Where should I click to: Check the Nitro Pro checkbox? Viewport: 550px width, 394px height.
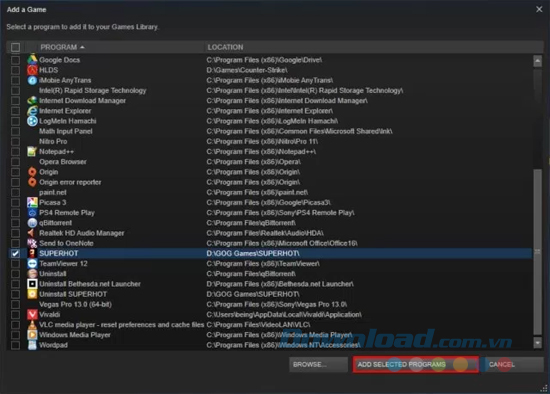coord(15,141)
